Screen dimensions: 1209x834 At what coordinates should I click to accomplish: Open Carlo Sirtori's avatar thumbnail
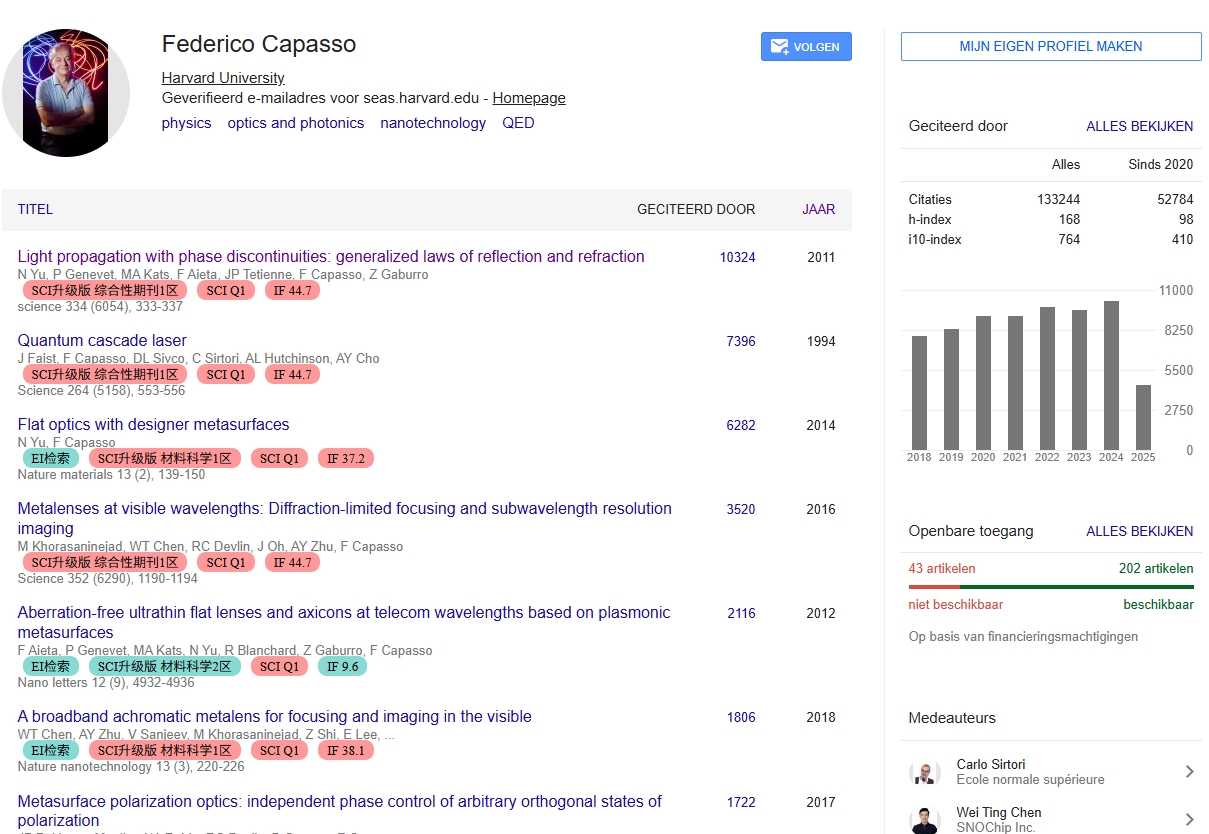tap(925, 772)
